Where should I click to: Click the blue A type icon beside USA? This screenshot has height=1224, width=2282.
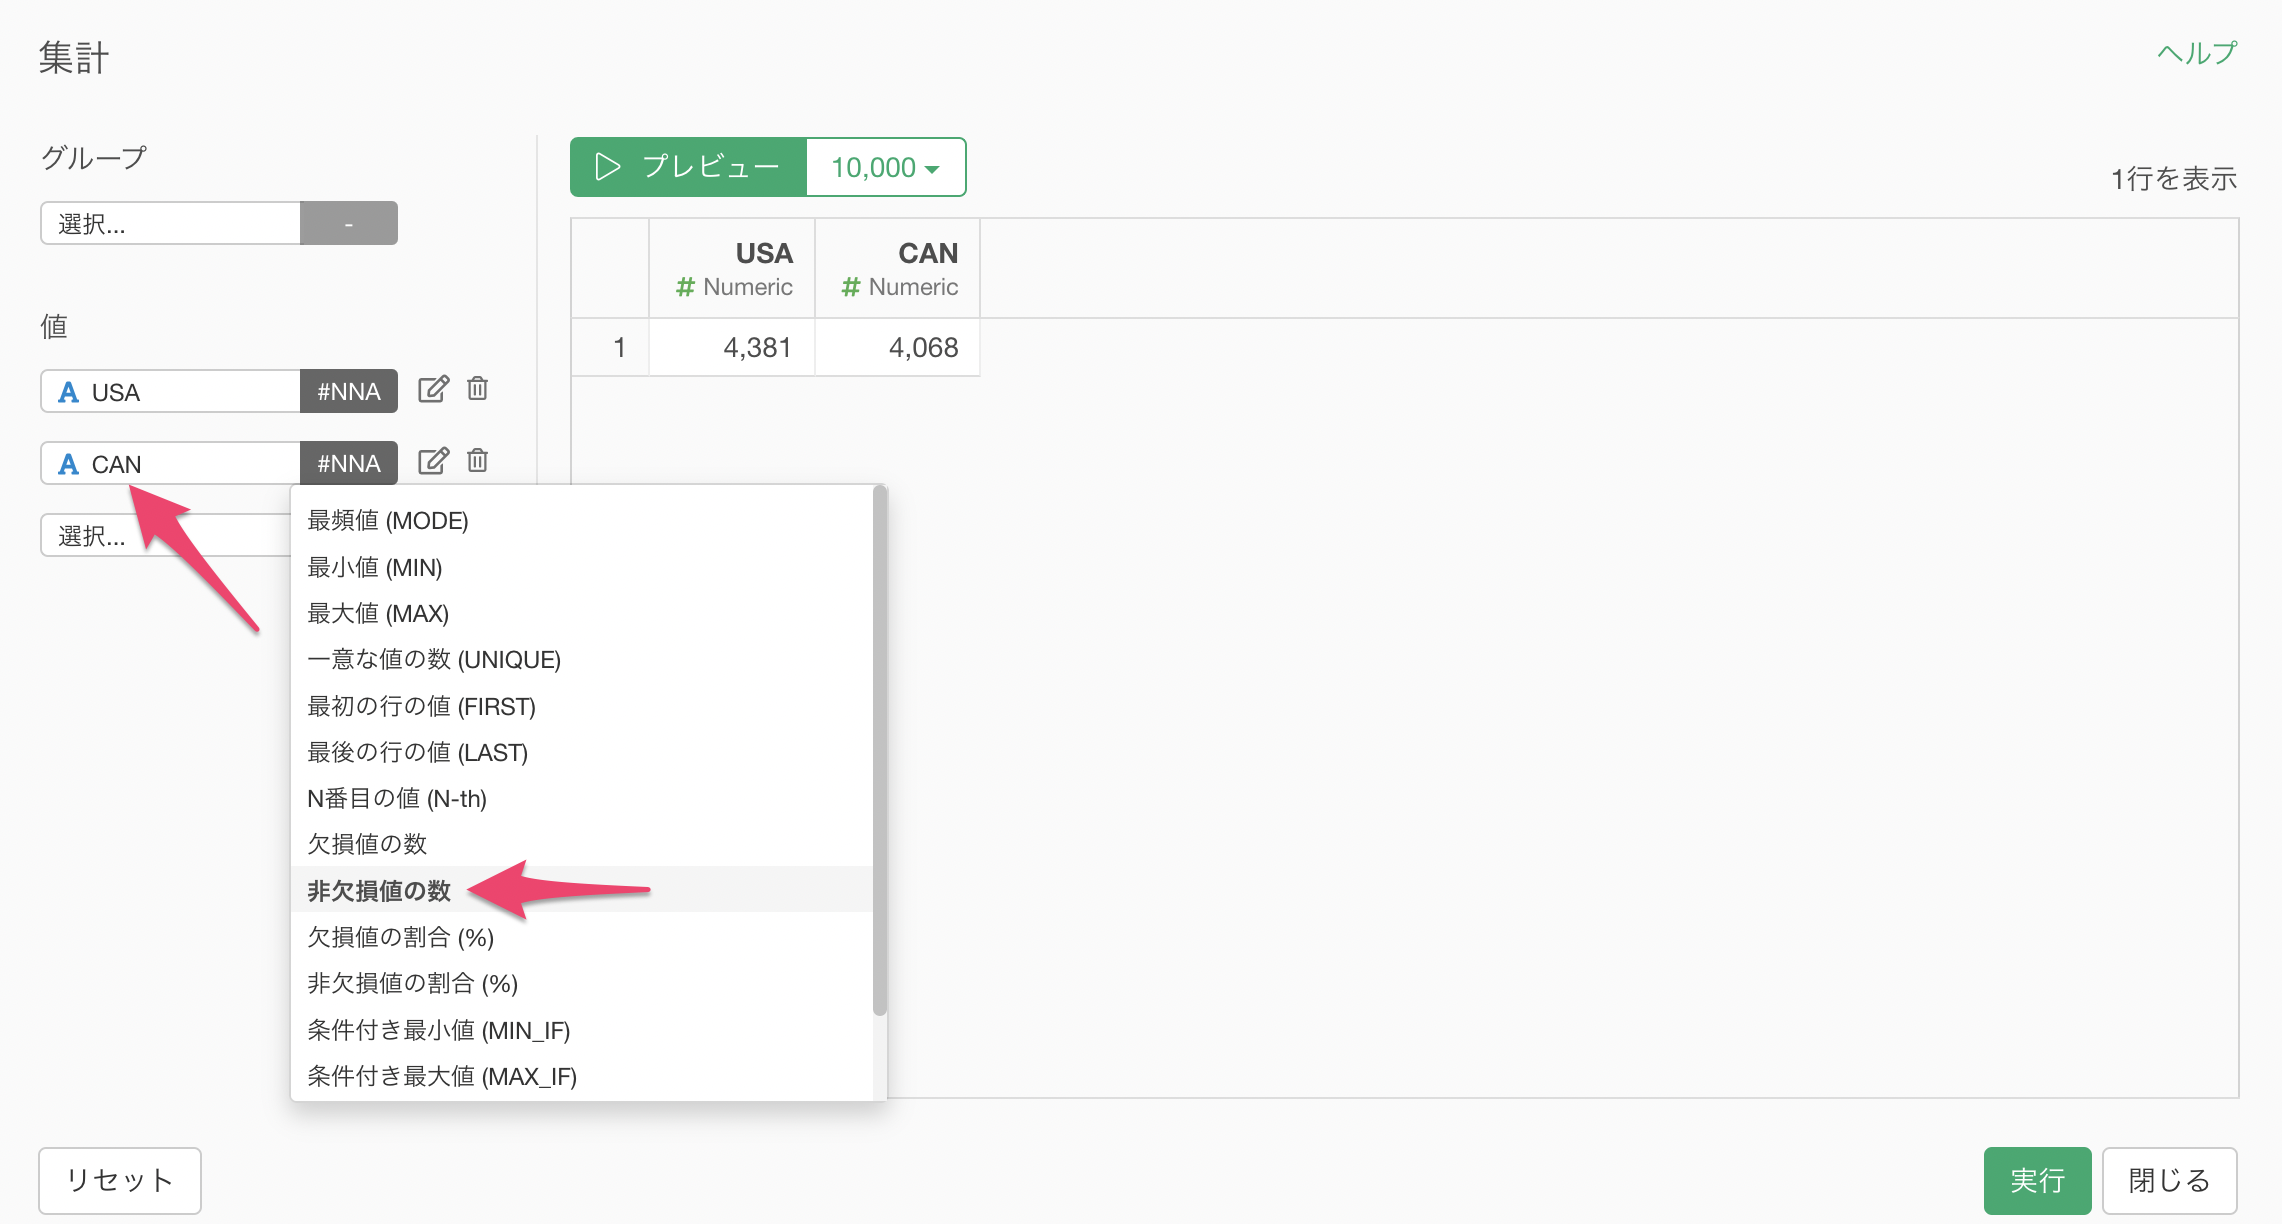point(68,392)
